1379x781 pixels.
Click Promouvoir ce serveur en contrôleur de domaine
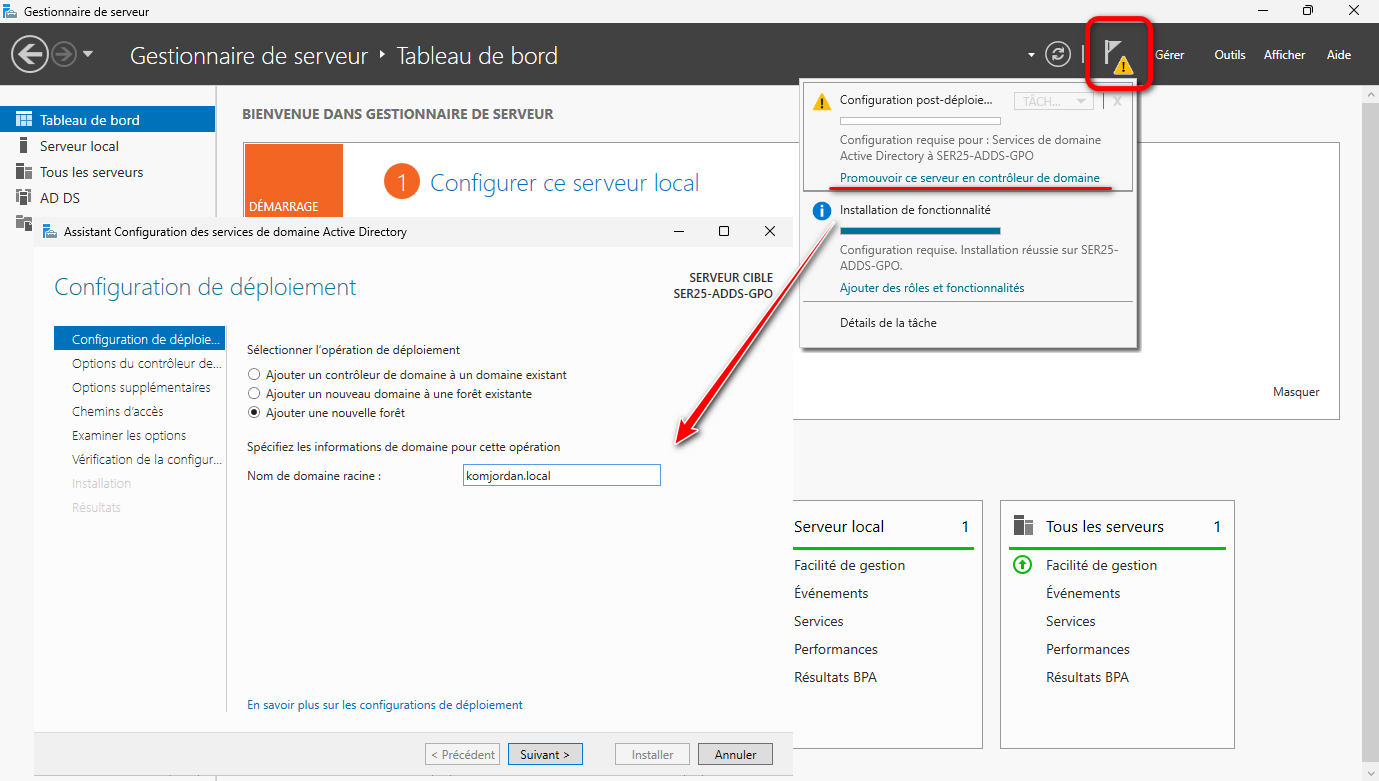(969, 178)
